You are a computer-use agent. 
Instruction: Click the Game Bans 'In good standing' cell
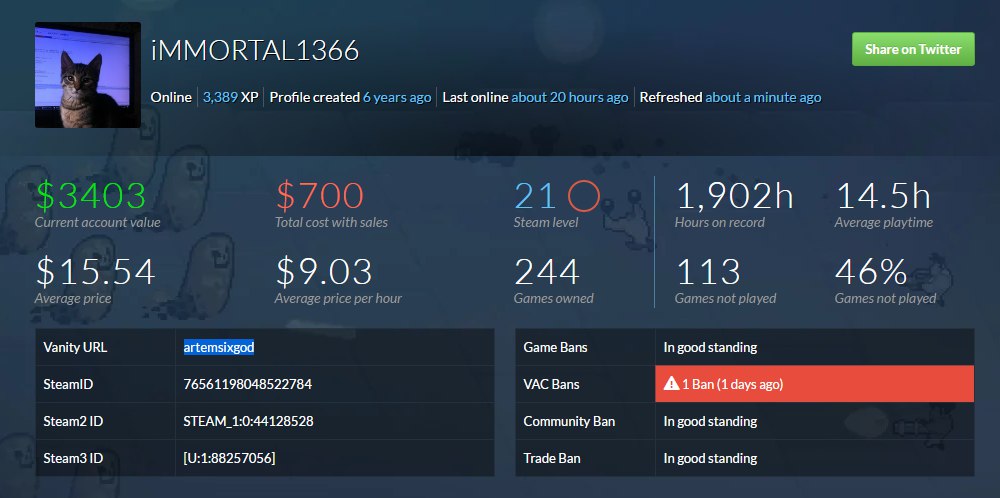tap(814, 348)
